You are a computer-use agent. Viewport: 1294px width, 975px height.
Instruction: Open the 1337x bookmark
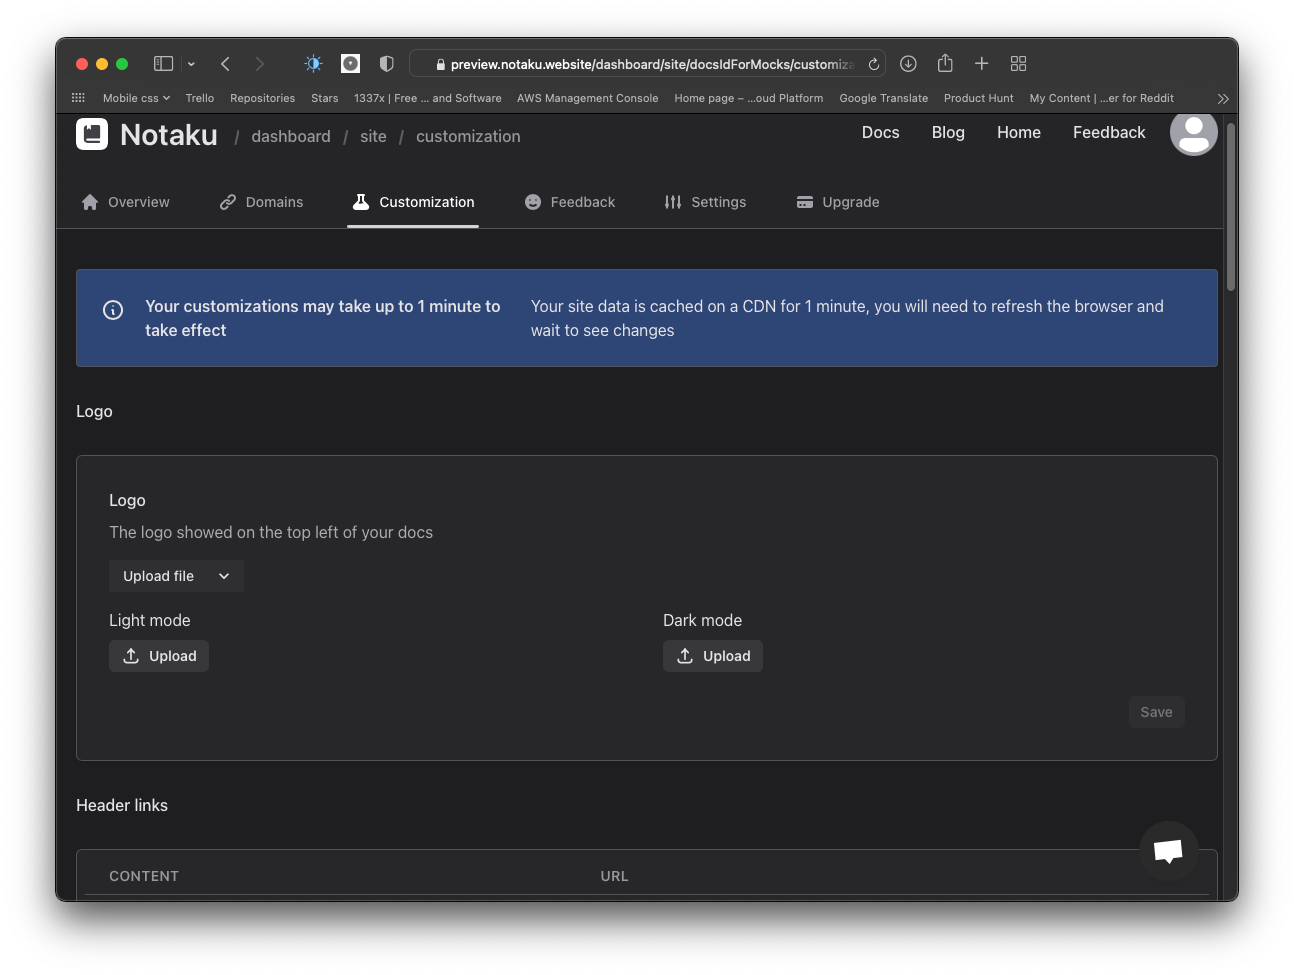427,98
